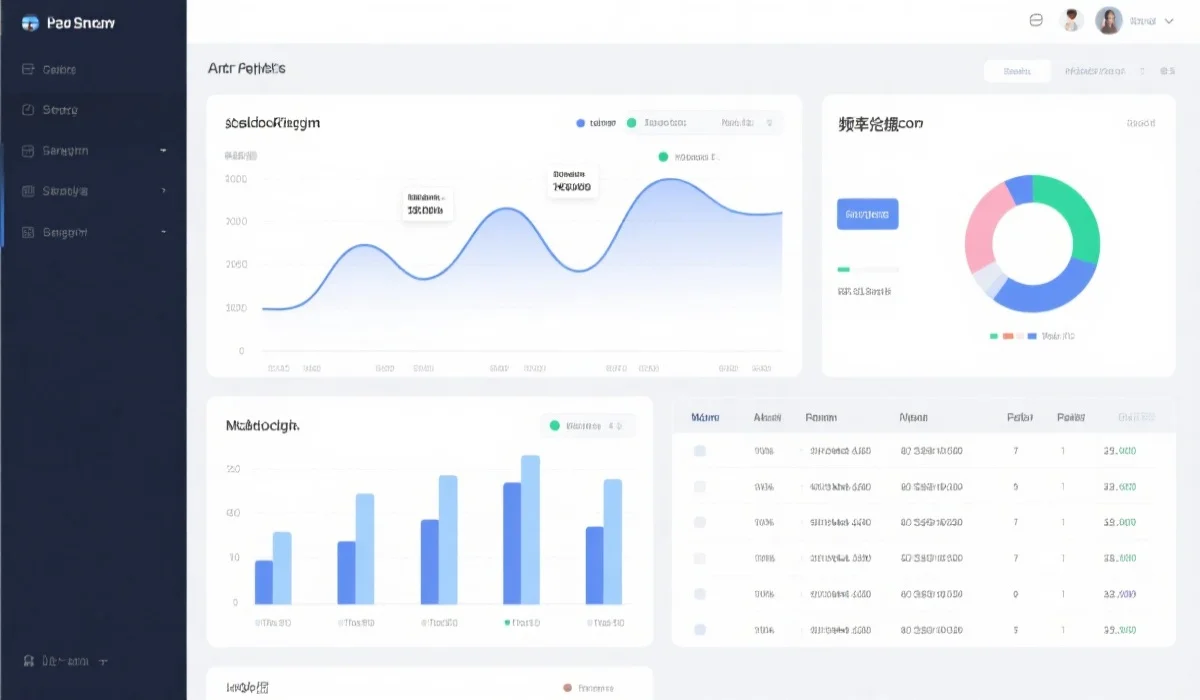
Task: Click the fifth sidebar item's grid icon
Action: (x=28, y=232)
